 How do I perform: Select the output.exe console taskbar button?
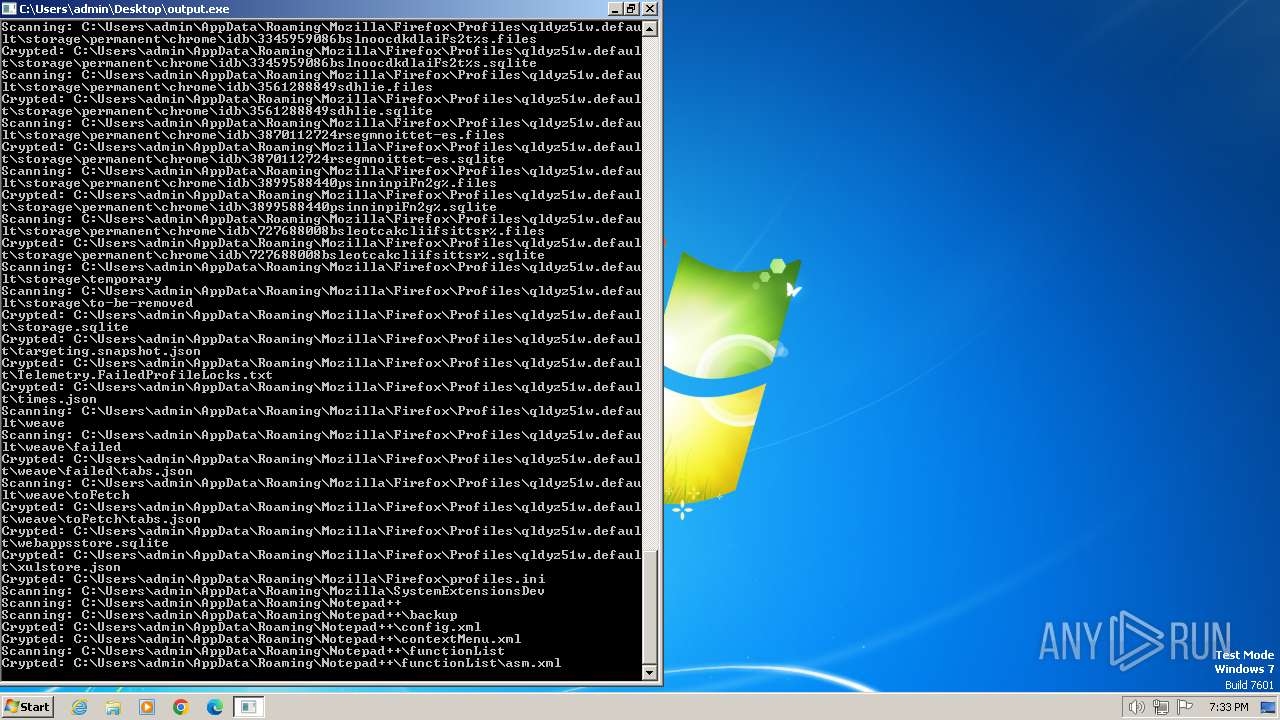click(248, 707)
